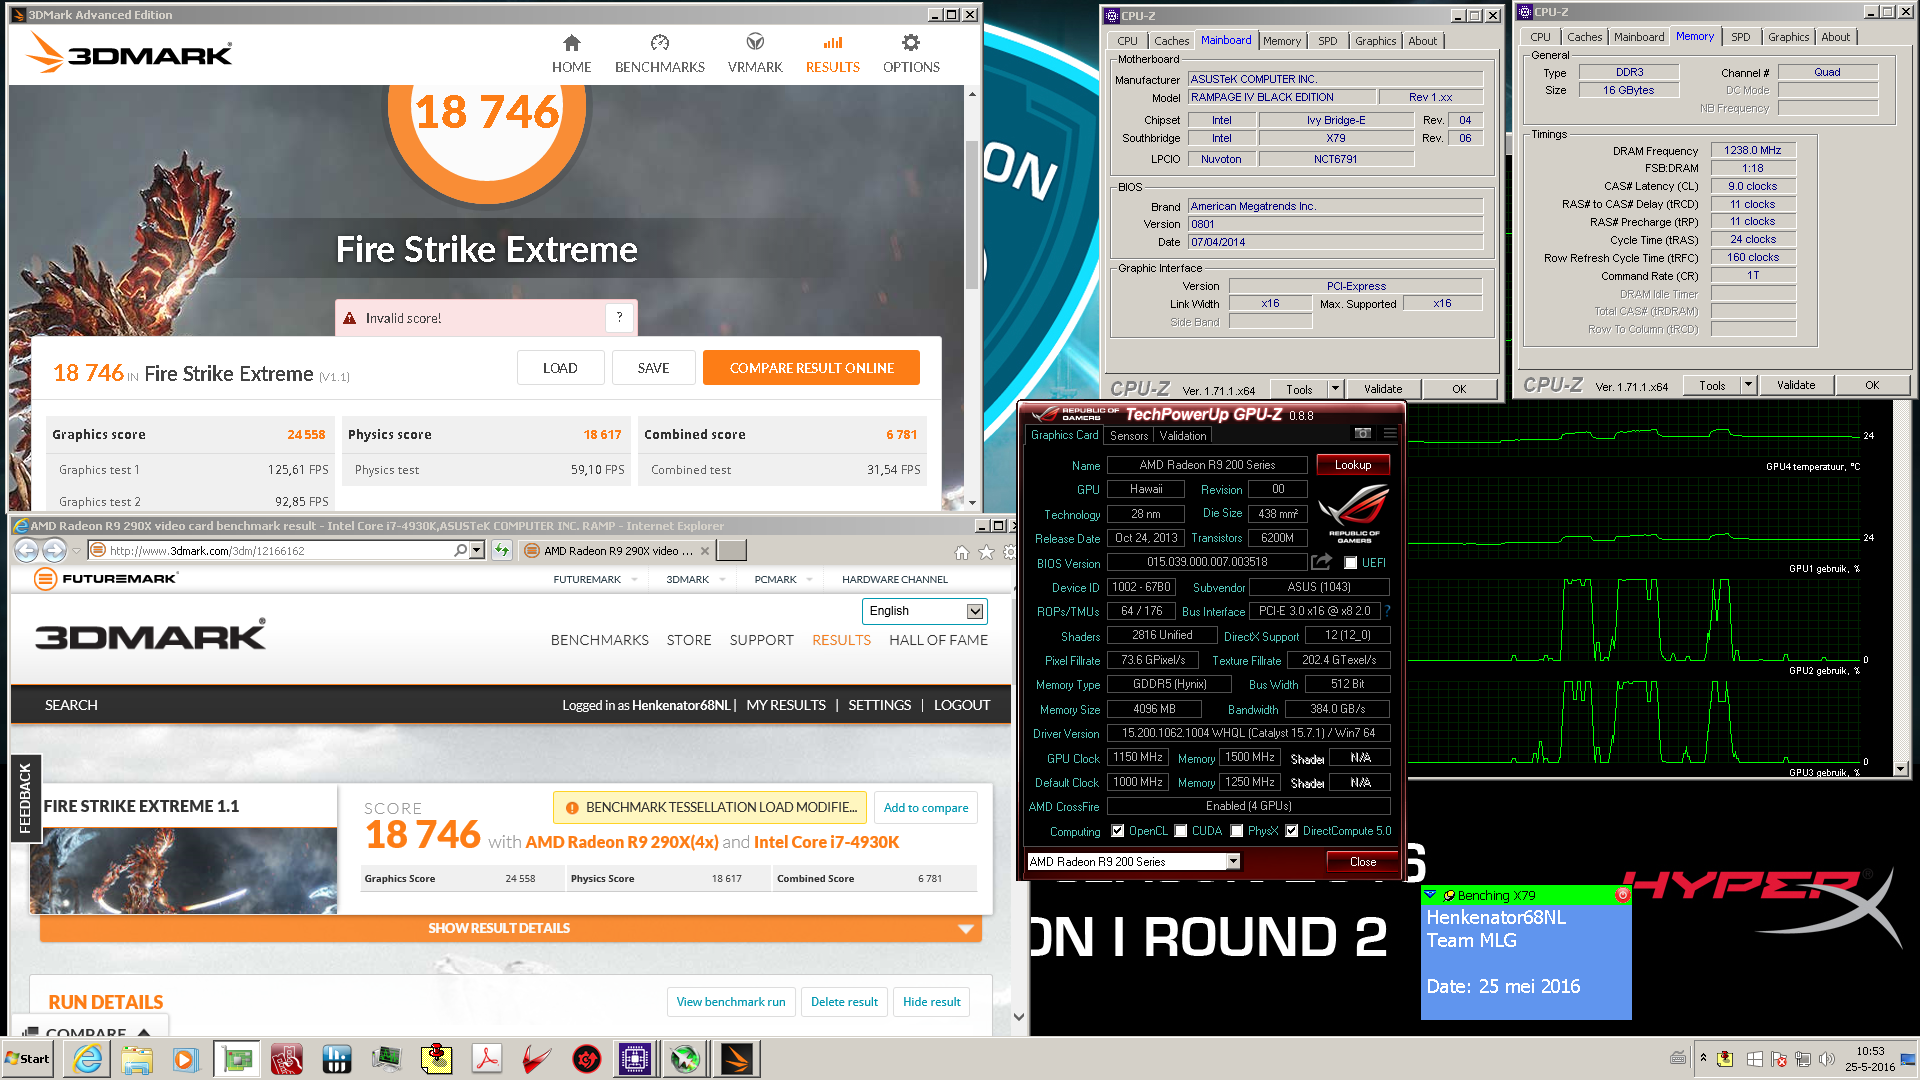The height and width of the screenshot is (1080, 1920).
Task: Click SAVE button in 3DMark
Action: point(653,368)
